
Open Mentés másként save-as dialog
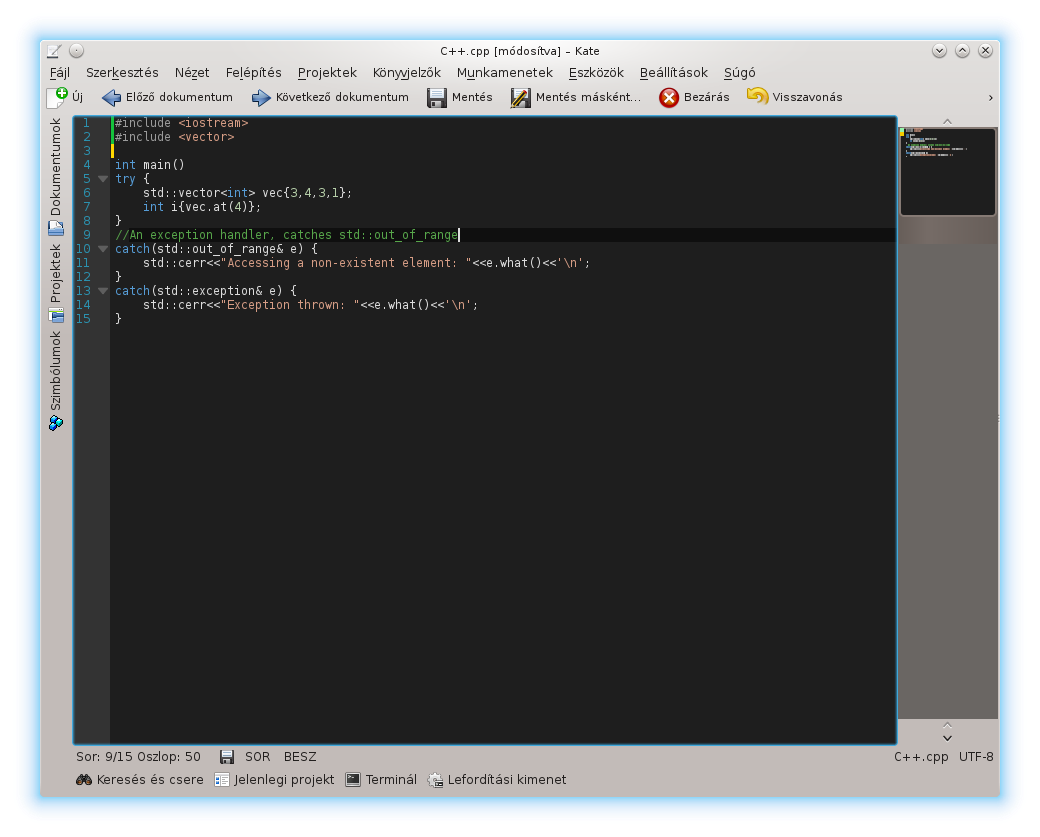[576, 97]
